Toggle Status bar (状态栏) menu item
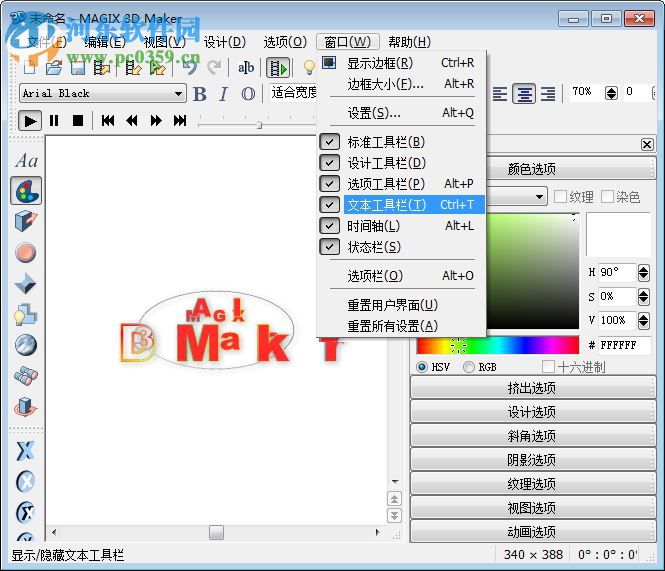 [x=401, y=247]
